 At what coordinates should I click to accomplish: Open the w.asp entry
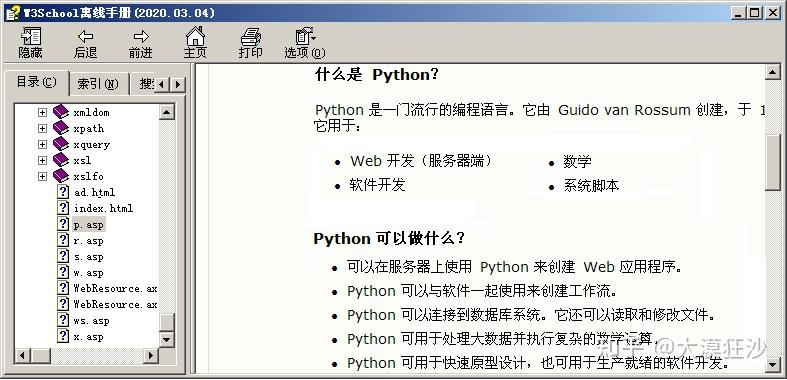(88, 273)
